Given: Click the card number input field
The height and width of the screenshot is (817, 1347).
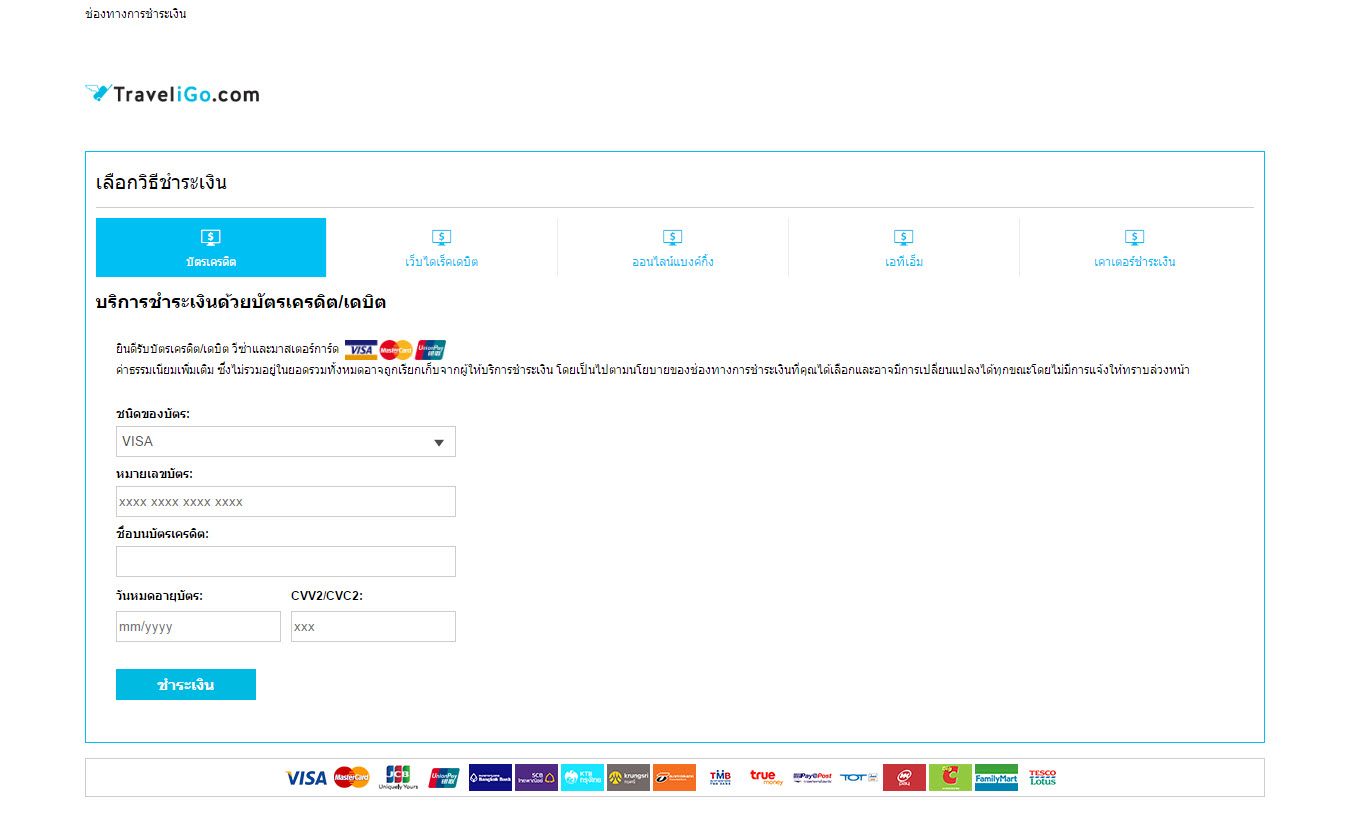Looking at the screenshot, I should pos(285,502).
